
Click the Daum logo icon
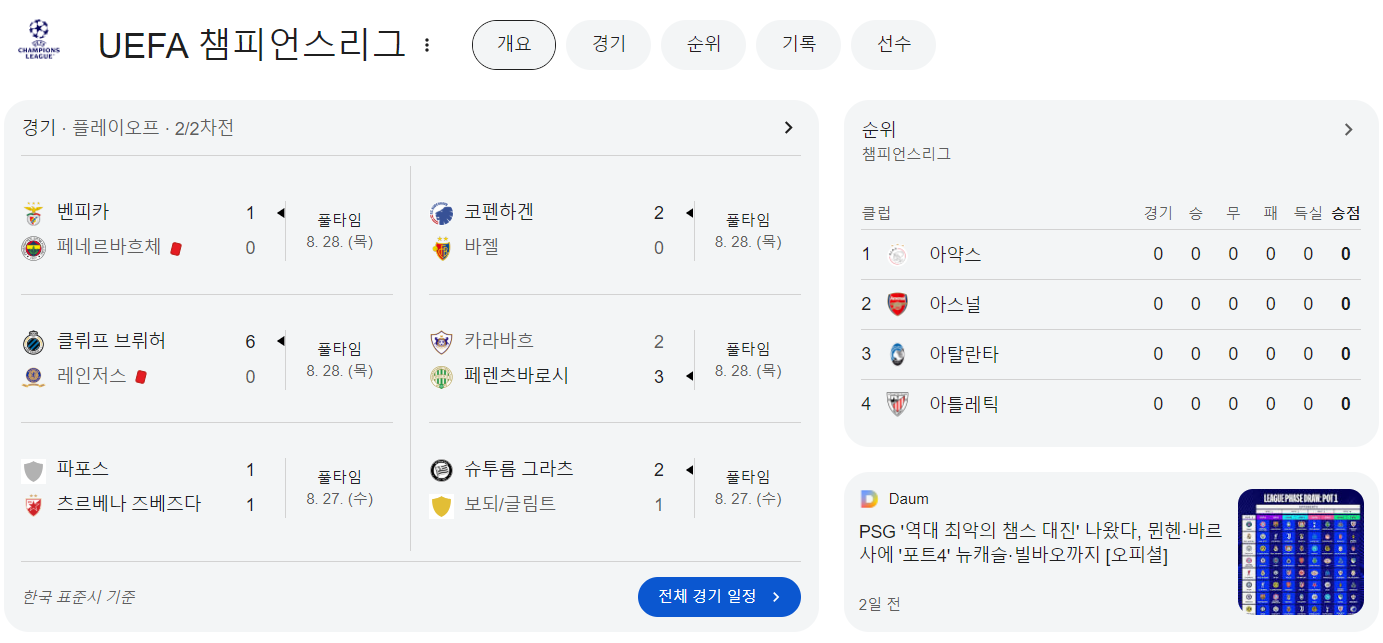coord(868,499)
